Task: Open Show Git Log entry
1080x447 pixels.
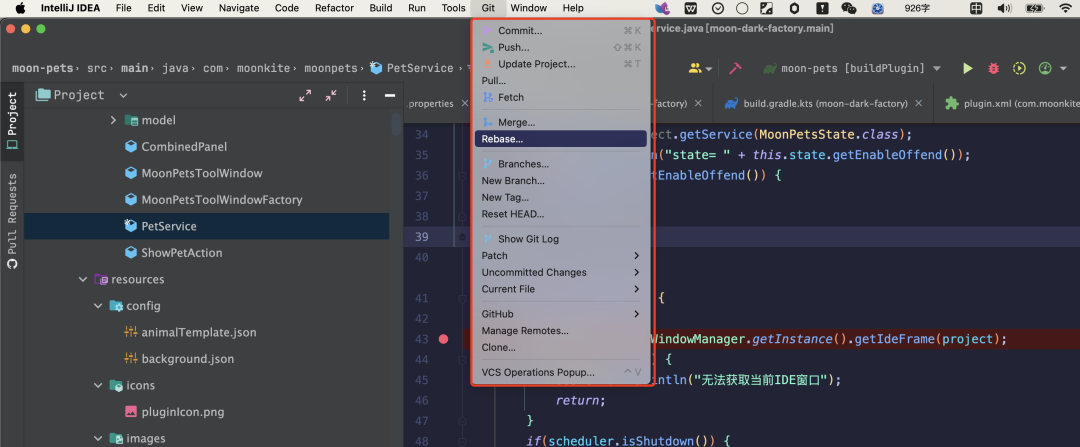Action: [x=561, y=239]
